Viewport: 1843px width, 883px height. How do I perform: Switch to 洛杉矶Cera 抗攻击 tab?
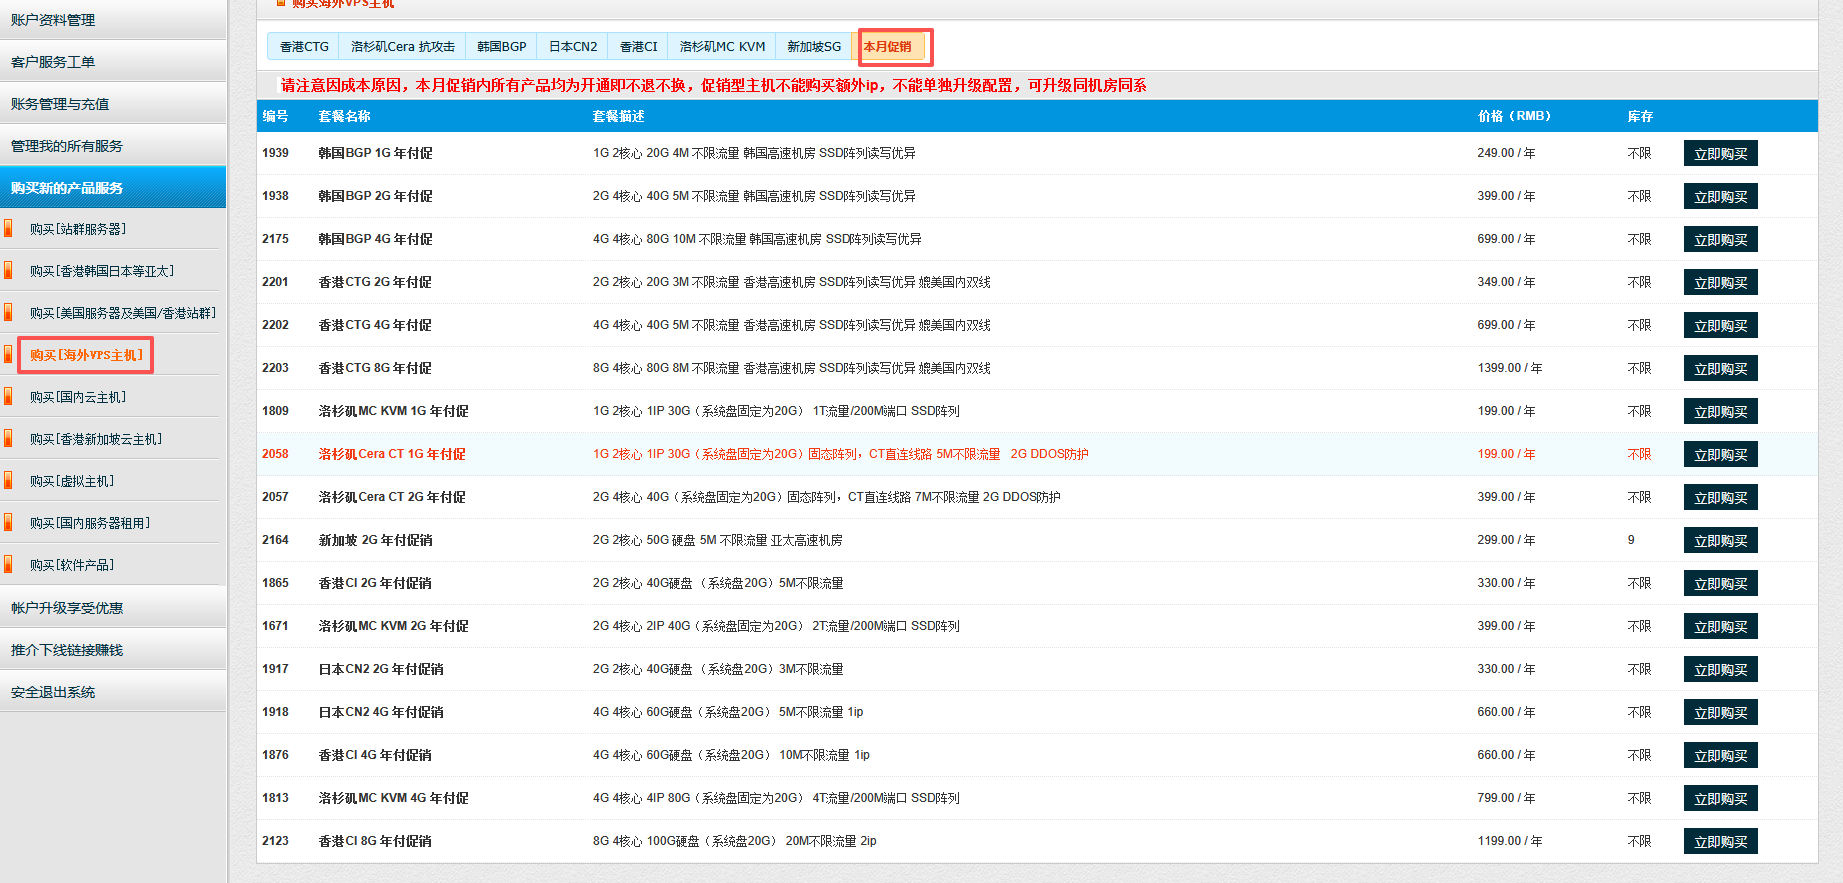click(403, 46)
